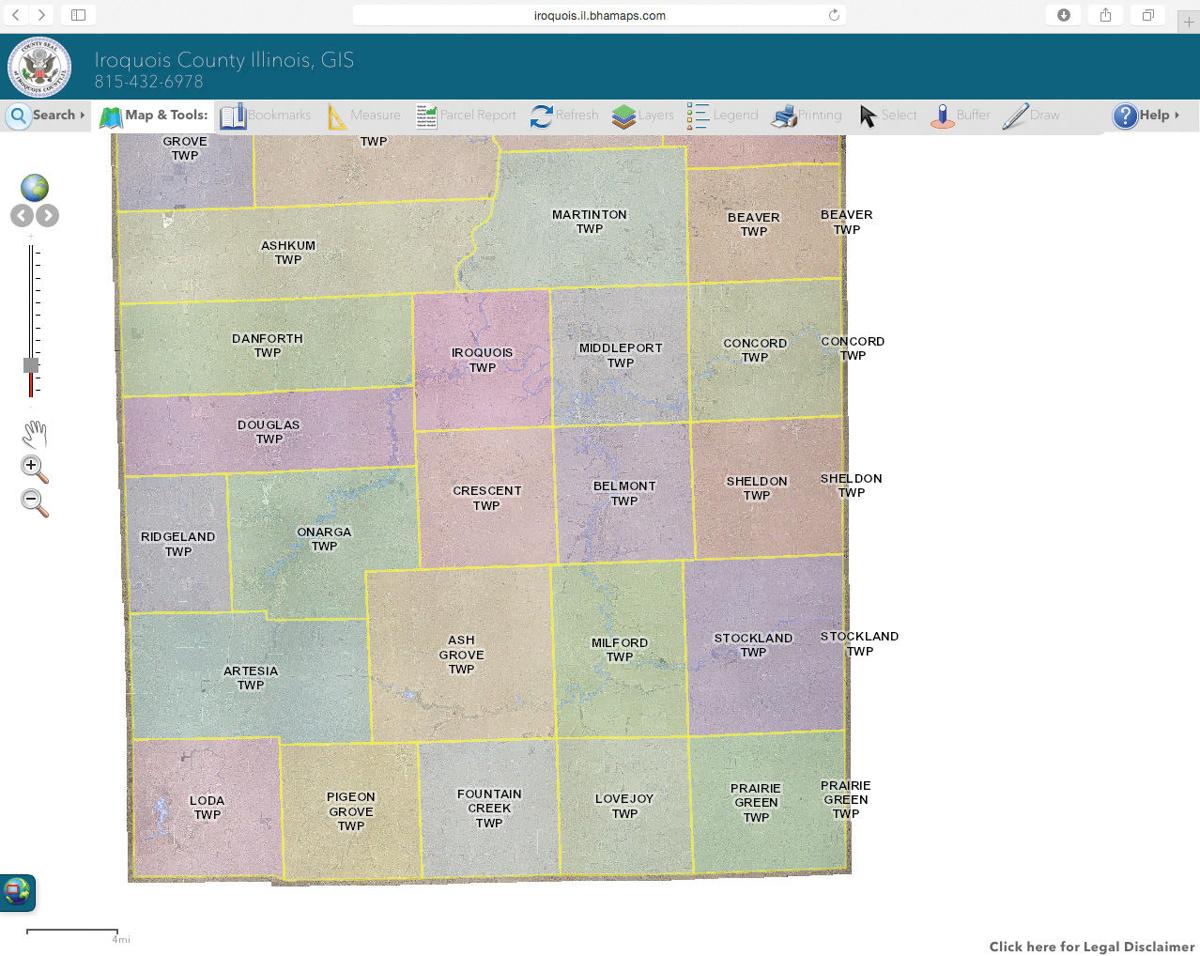Click the RIDGELAND TWP label
Image resolution: width=1200 pixels, height=956 pixels.
(178, 544)
